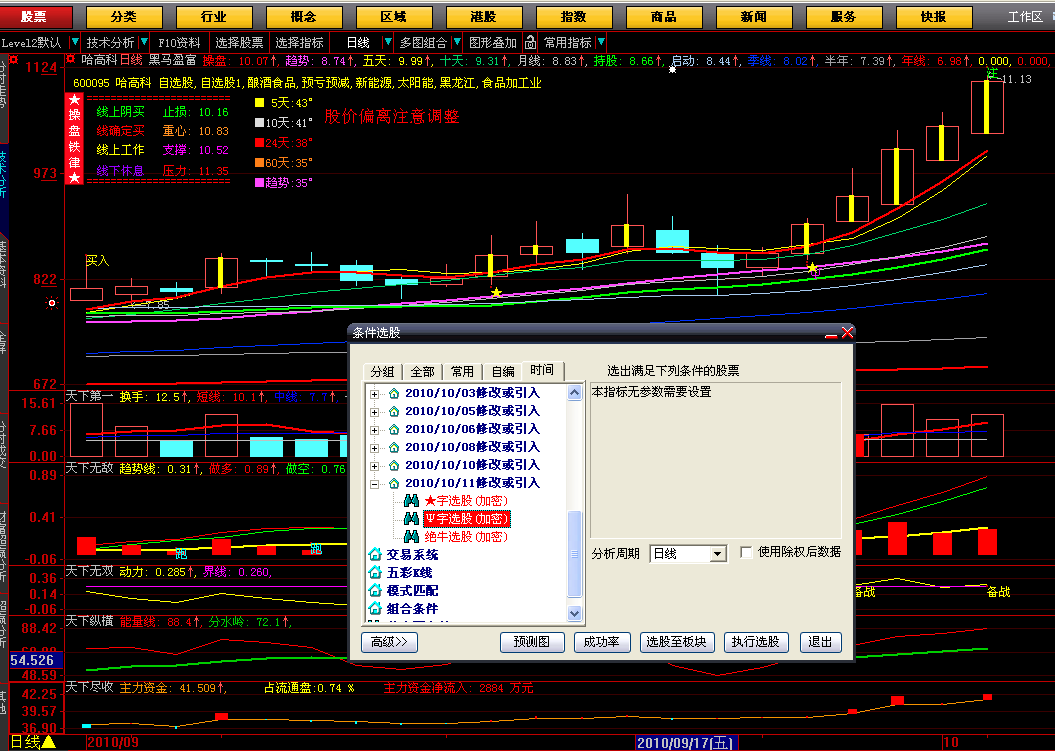Viewport: 1055px width, 751px height.
Task: Click the 选股至板块 button
Action: (676, 642)
